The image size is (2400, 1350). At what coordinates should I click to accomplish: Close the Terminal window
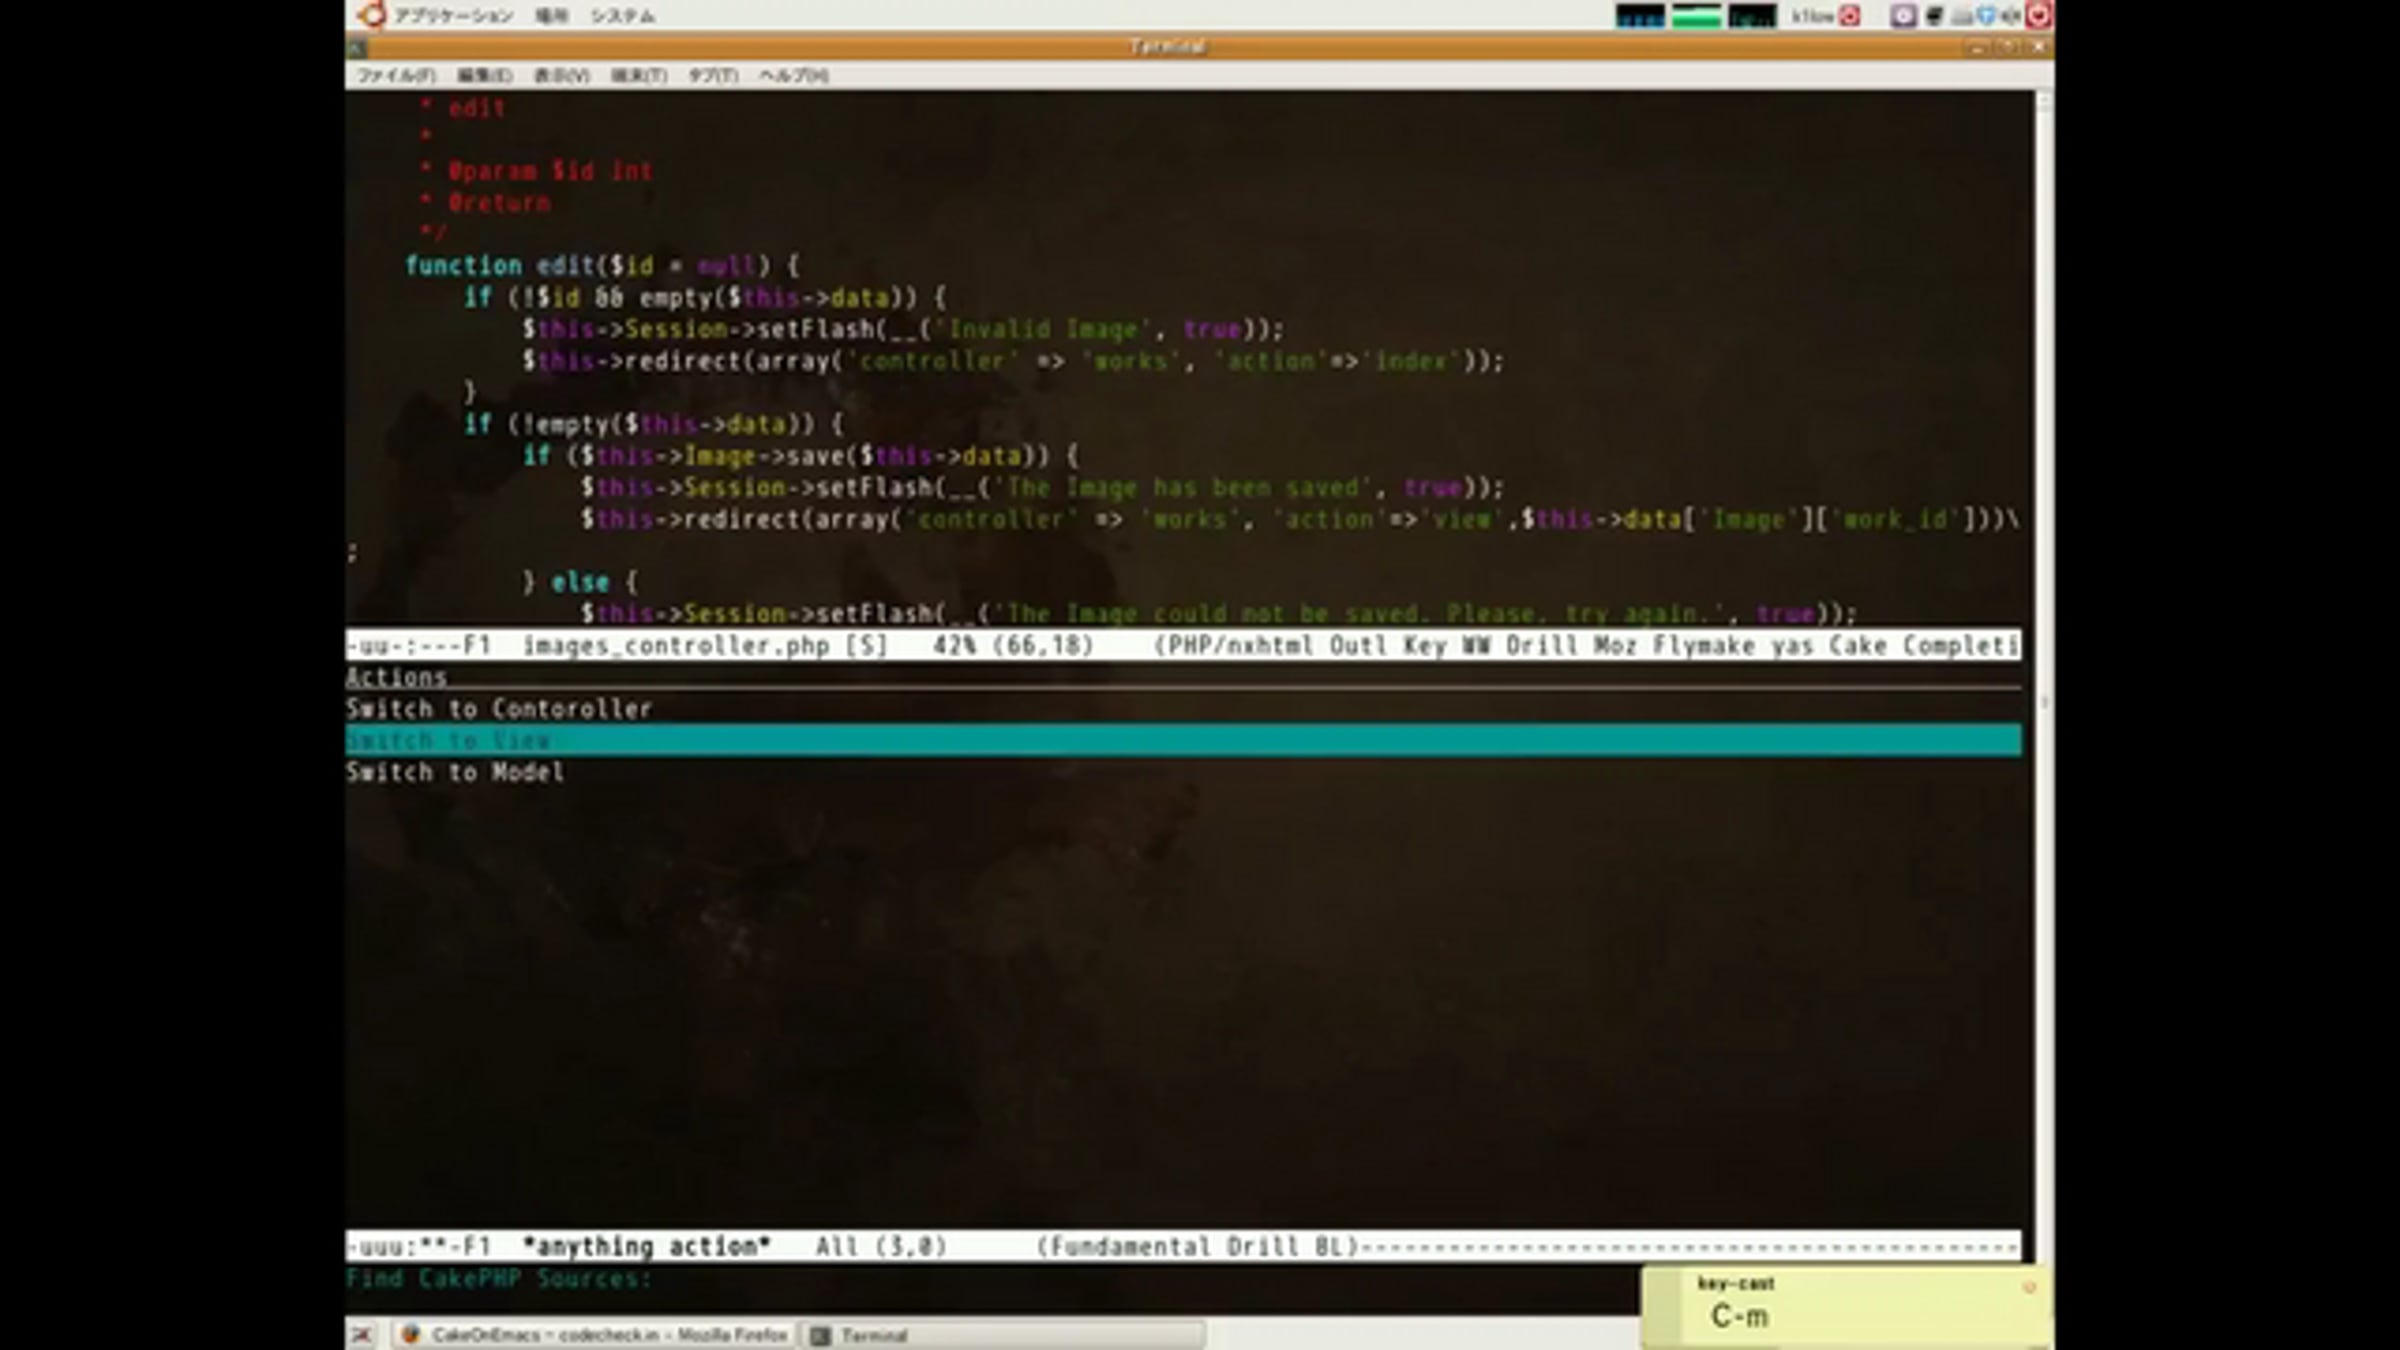point(2037,47)
